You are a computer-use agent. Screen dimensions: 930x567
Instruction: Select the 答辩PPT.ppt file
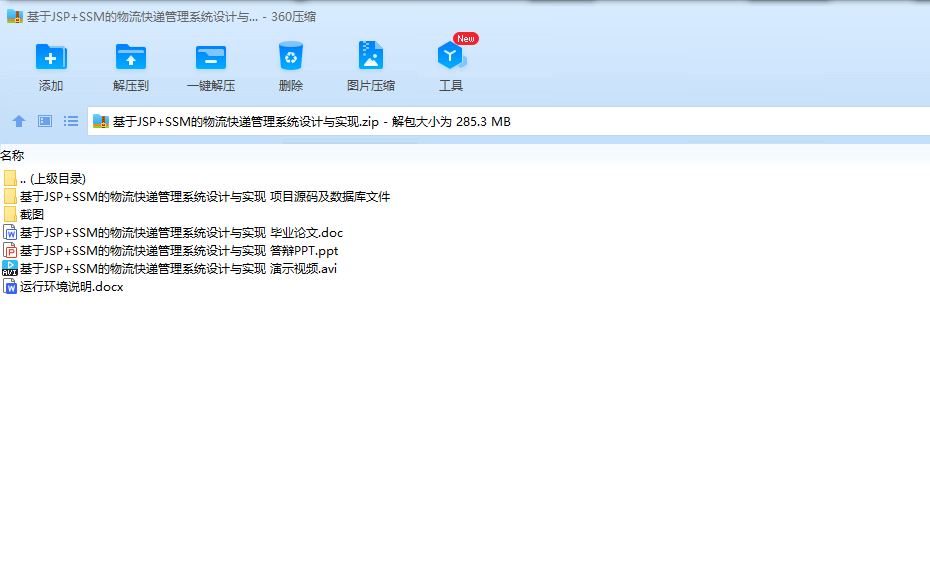pos(171,250)
